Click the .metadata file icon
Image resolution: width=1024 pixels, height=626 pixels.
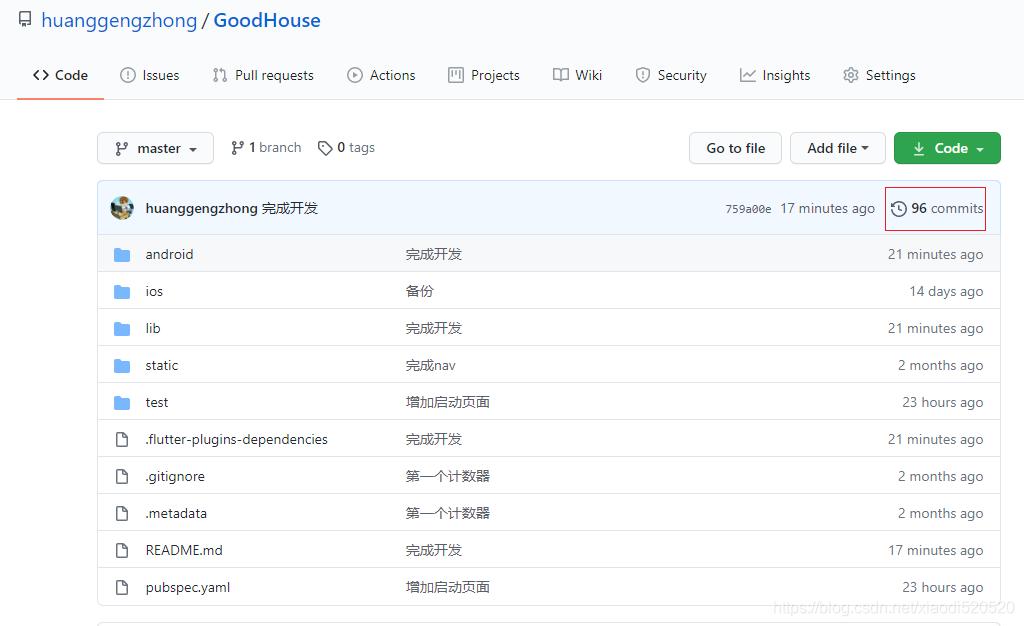(x=122, y=514)
